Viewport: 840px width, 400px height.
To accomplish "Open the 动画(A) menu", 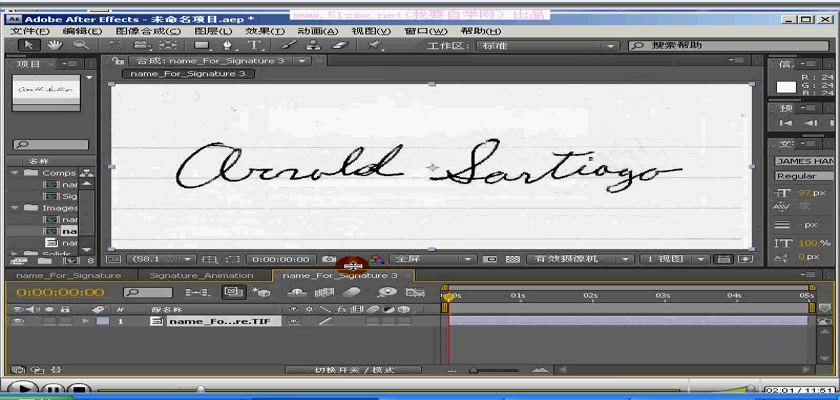I will pyautogui.click(x=318, y=31).
